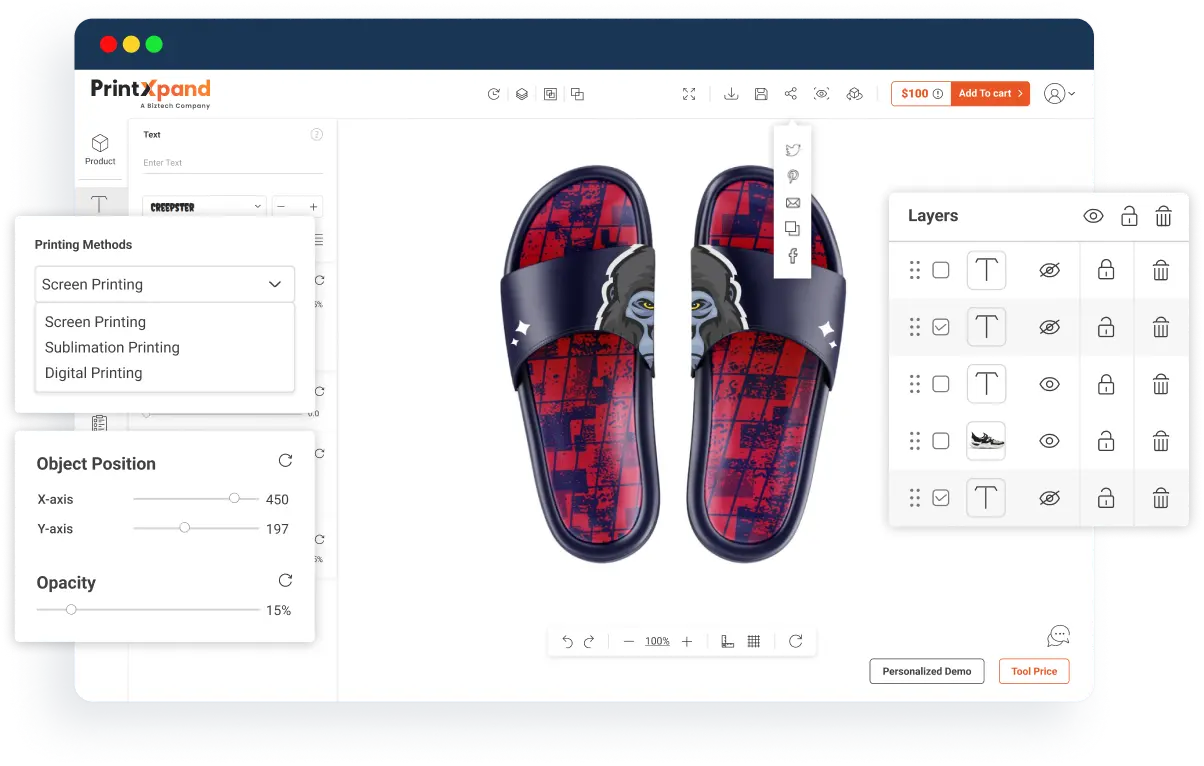Choose Sublimation Printing from the list
Screen dimensions: 1204x766
click(x=112, y=347)
